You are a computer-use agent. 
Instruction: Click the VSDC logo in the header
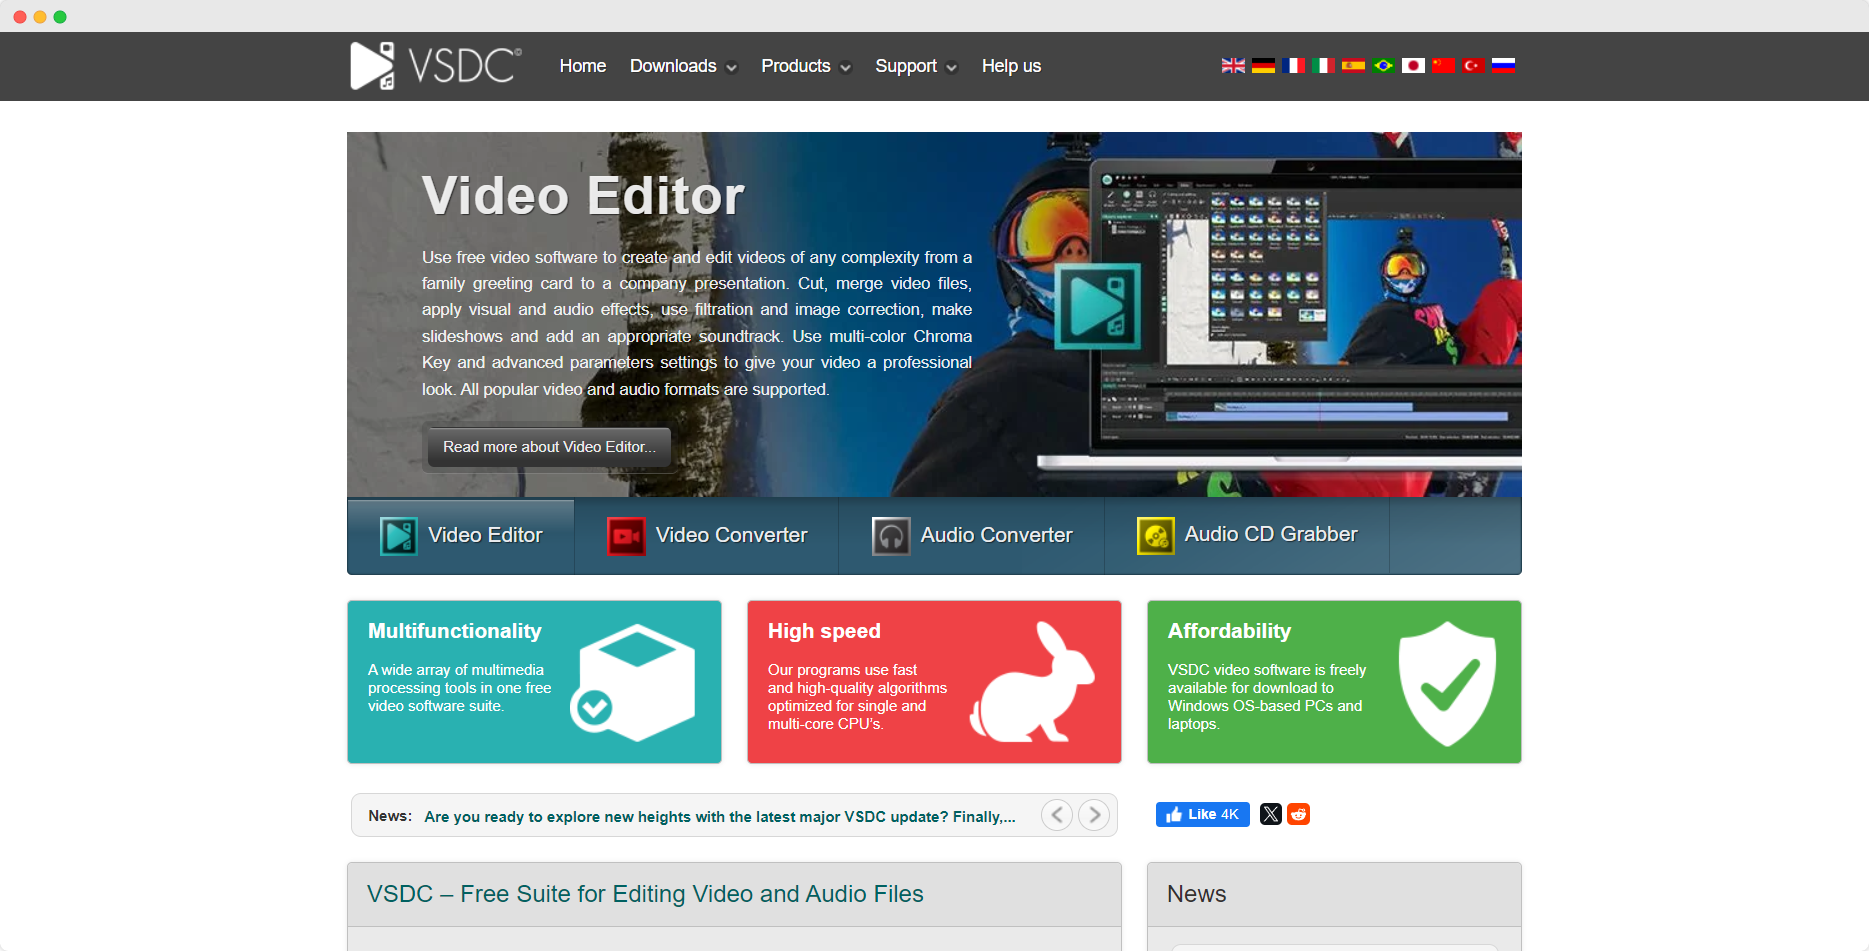pos(435,66)
